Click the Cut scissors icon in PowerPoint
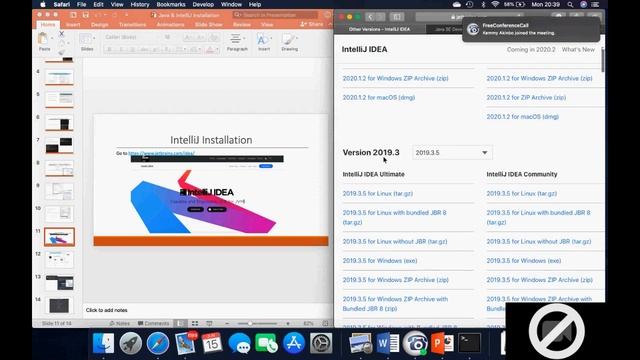Viewport: 640px width, 360px height. 62,34
